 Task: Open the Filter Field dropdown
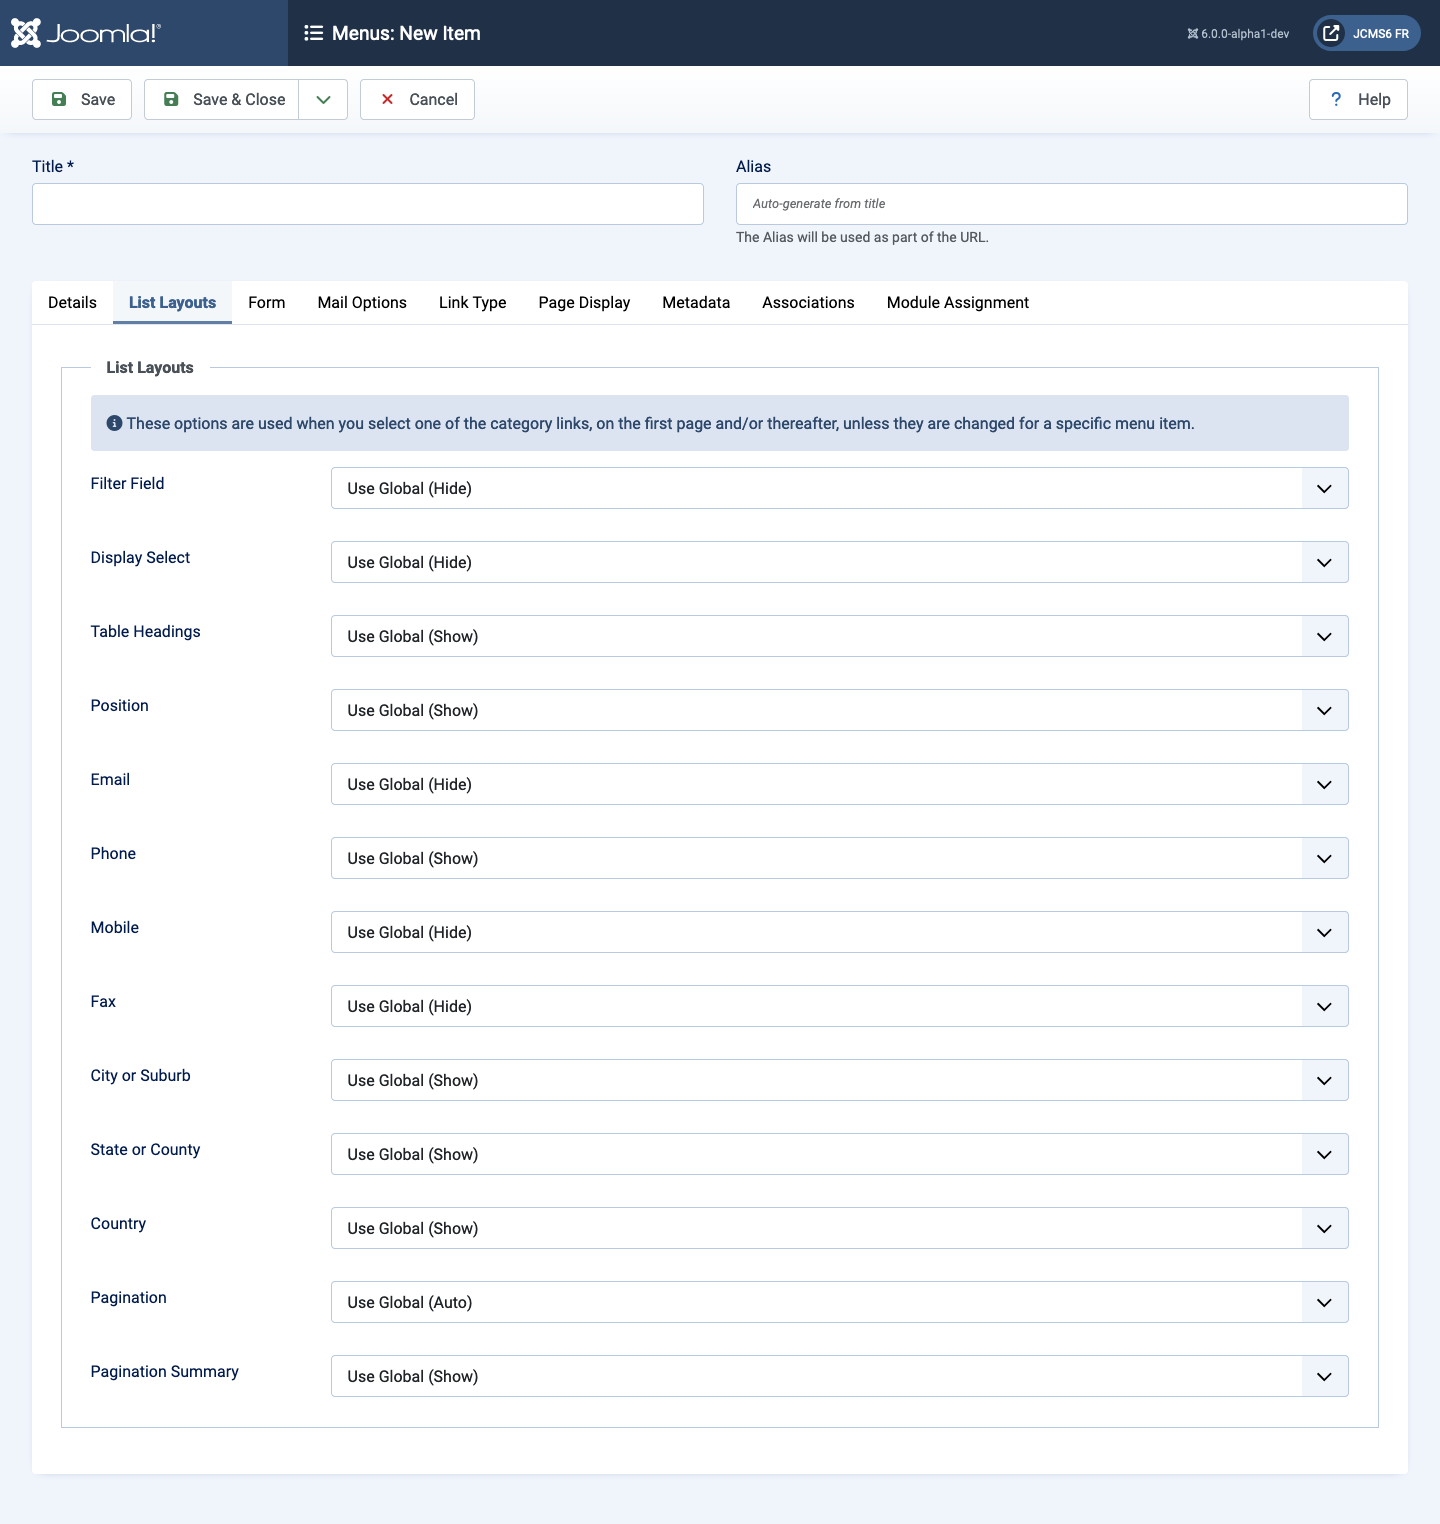(x=840, y=488)
